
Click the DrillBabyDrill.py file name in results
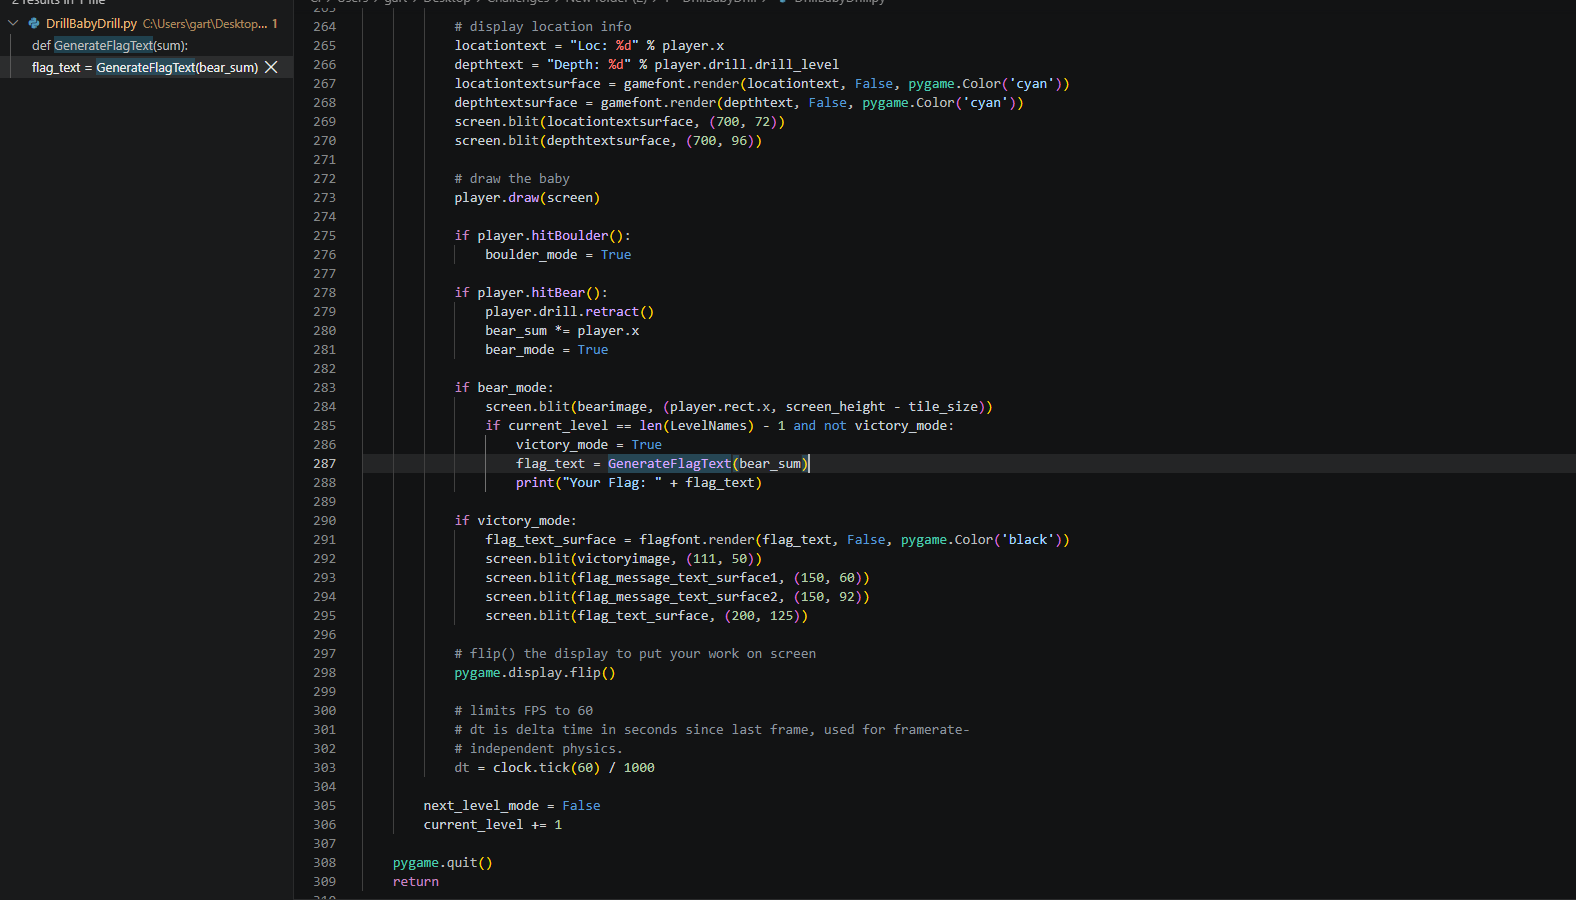91,23
